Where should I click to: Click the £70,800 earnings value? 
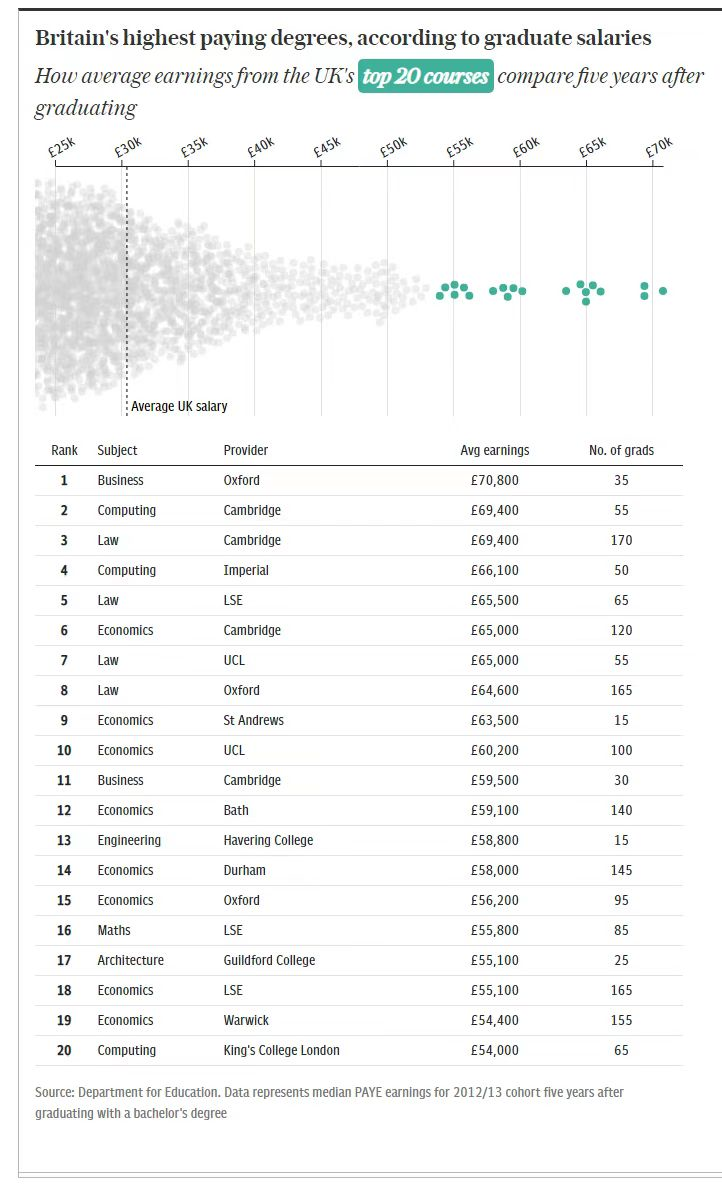click(x=494, y=480)
